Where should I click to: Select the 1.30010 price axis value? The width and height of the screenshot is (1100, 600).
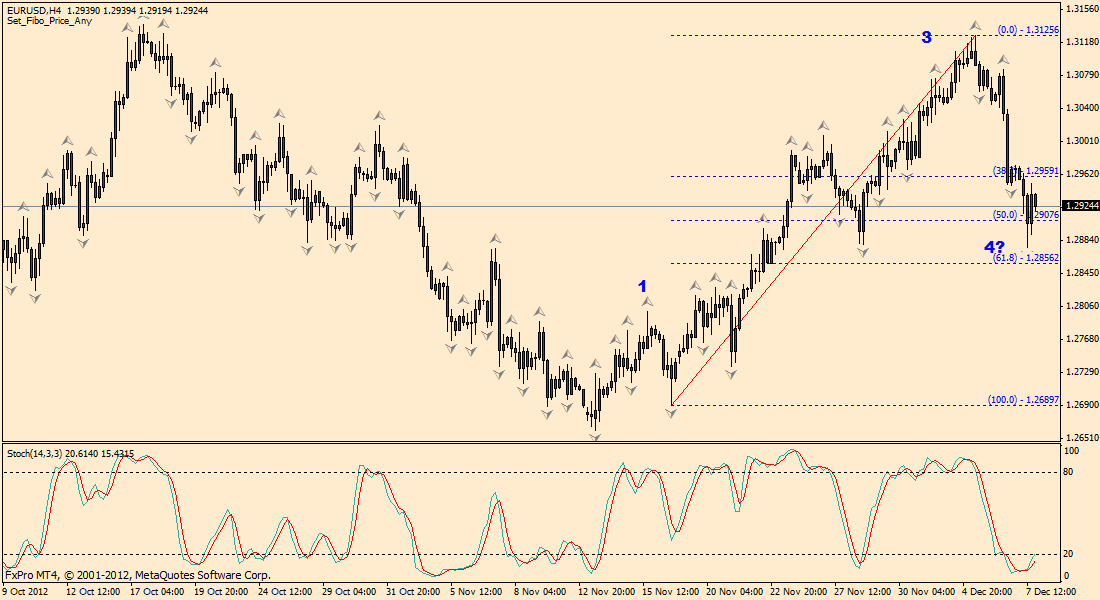click(1082, 140)
